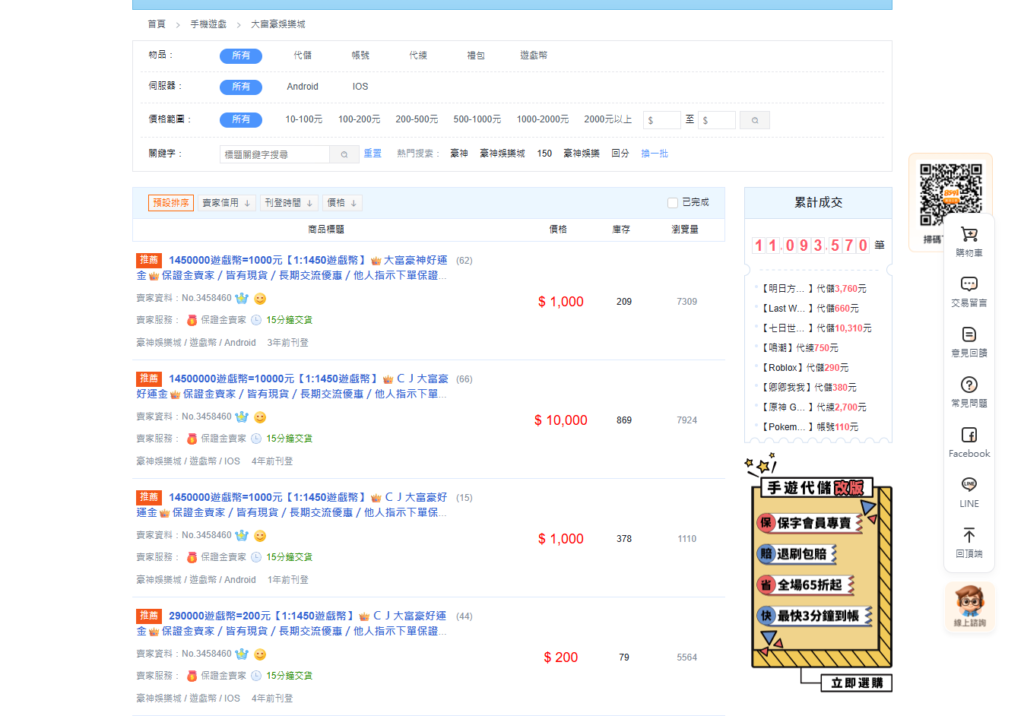Sort listings by 價格
Screen dimensions: 1024x716
(342, 203)
